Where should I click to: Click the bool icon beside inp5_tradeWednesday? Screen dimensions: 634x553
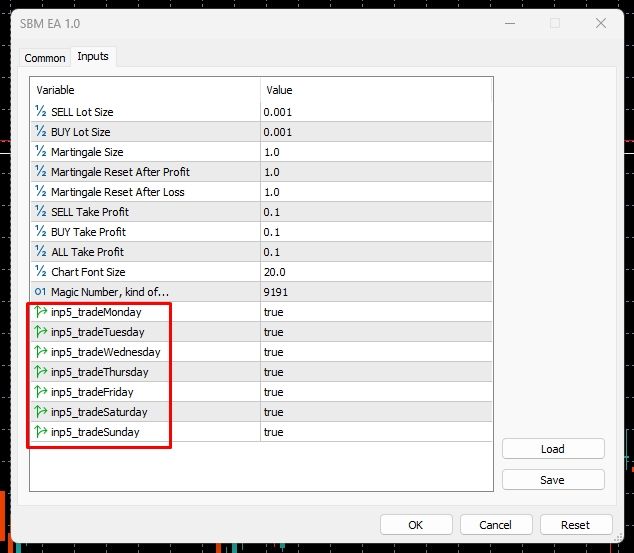click(40, 352)
